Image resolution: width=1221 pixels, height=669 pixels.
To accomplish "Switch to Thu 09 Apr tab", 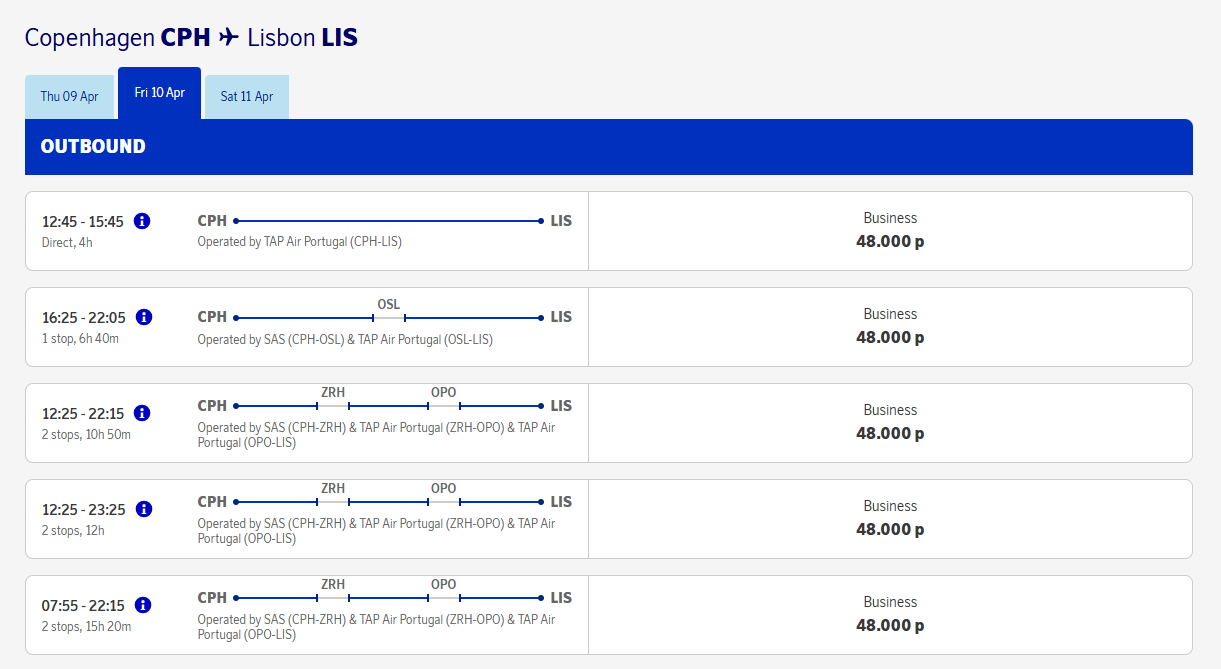I will (x=70, y=97).
